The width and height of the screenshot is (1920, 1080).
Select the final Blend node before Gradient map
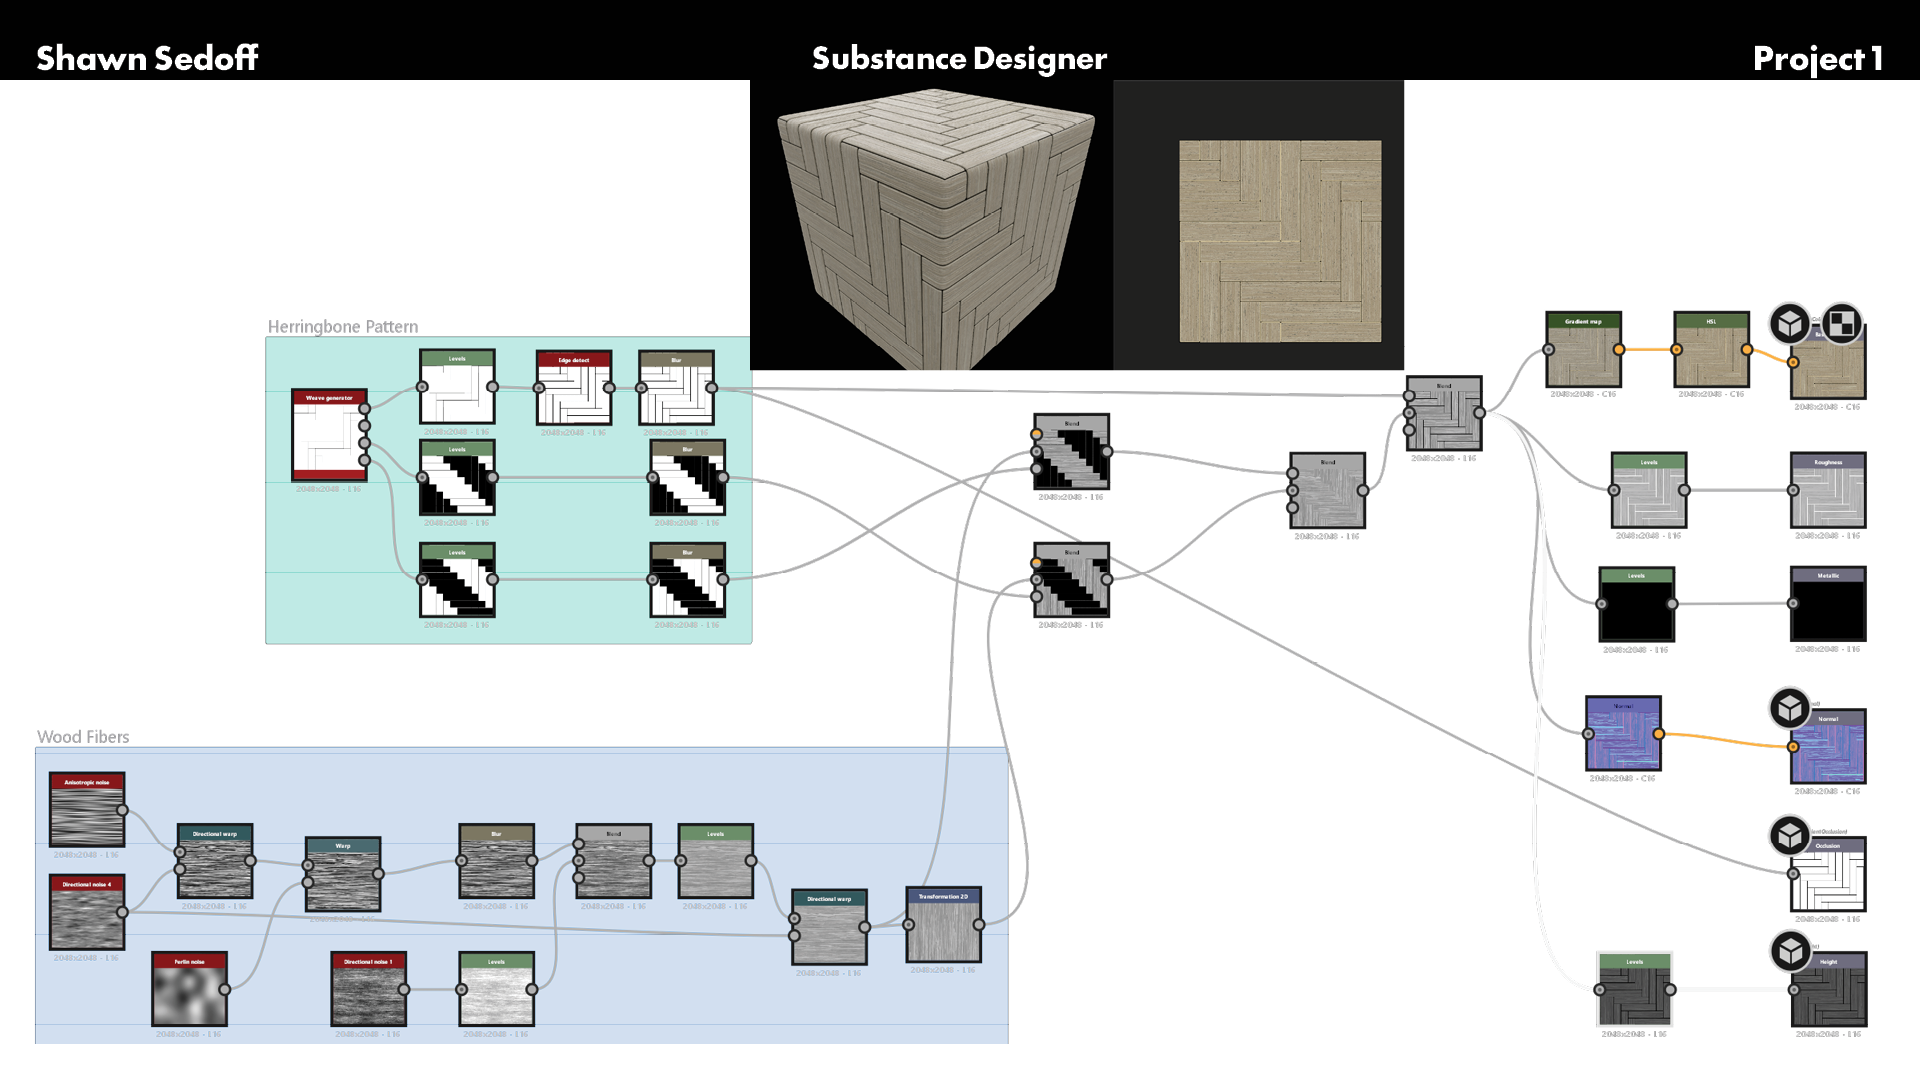click(1443, 413)
